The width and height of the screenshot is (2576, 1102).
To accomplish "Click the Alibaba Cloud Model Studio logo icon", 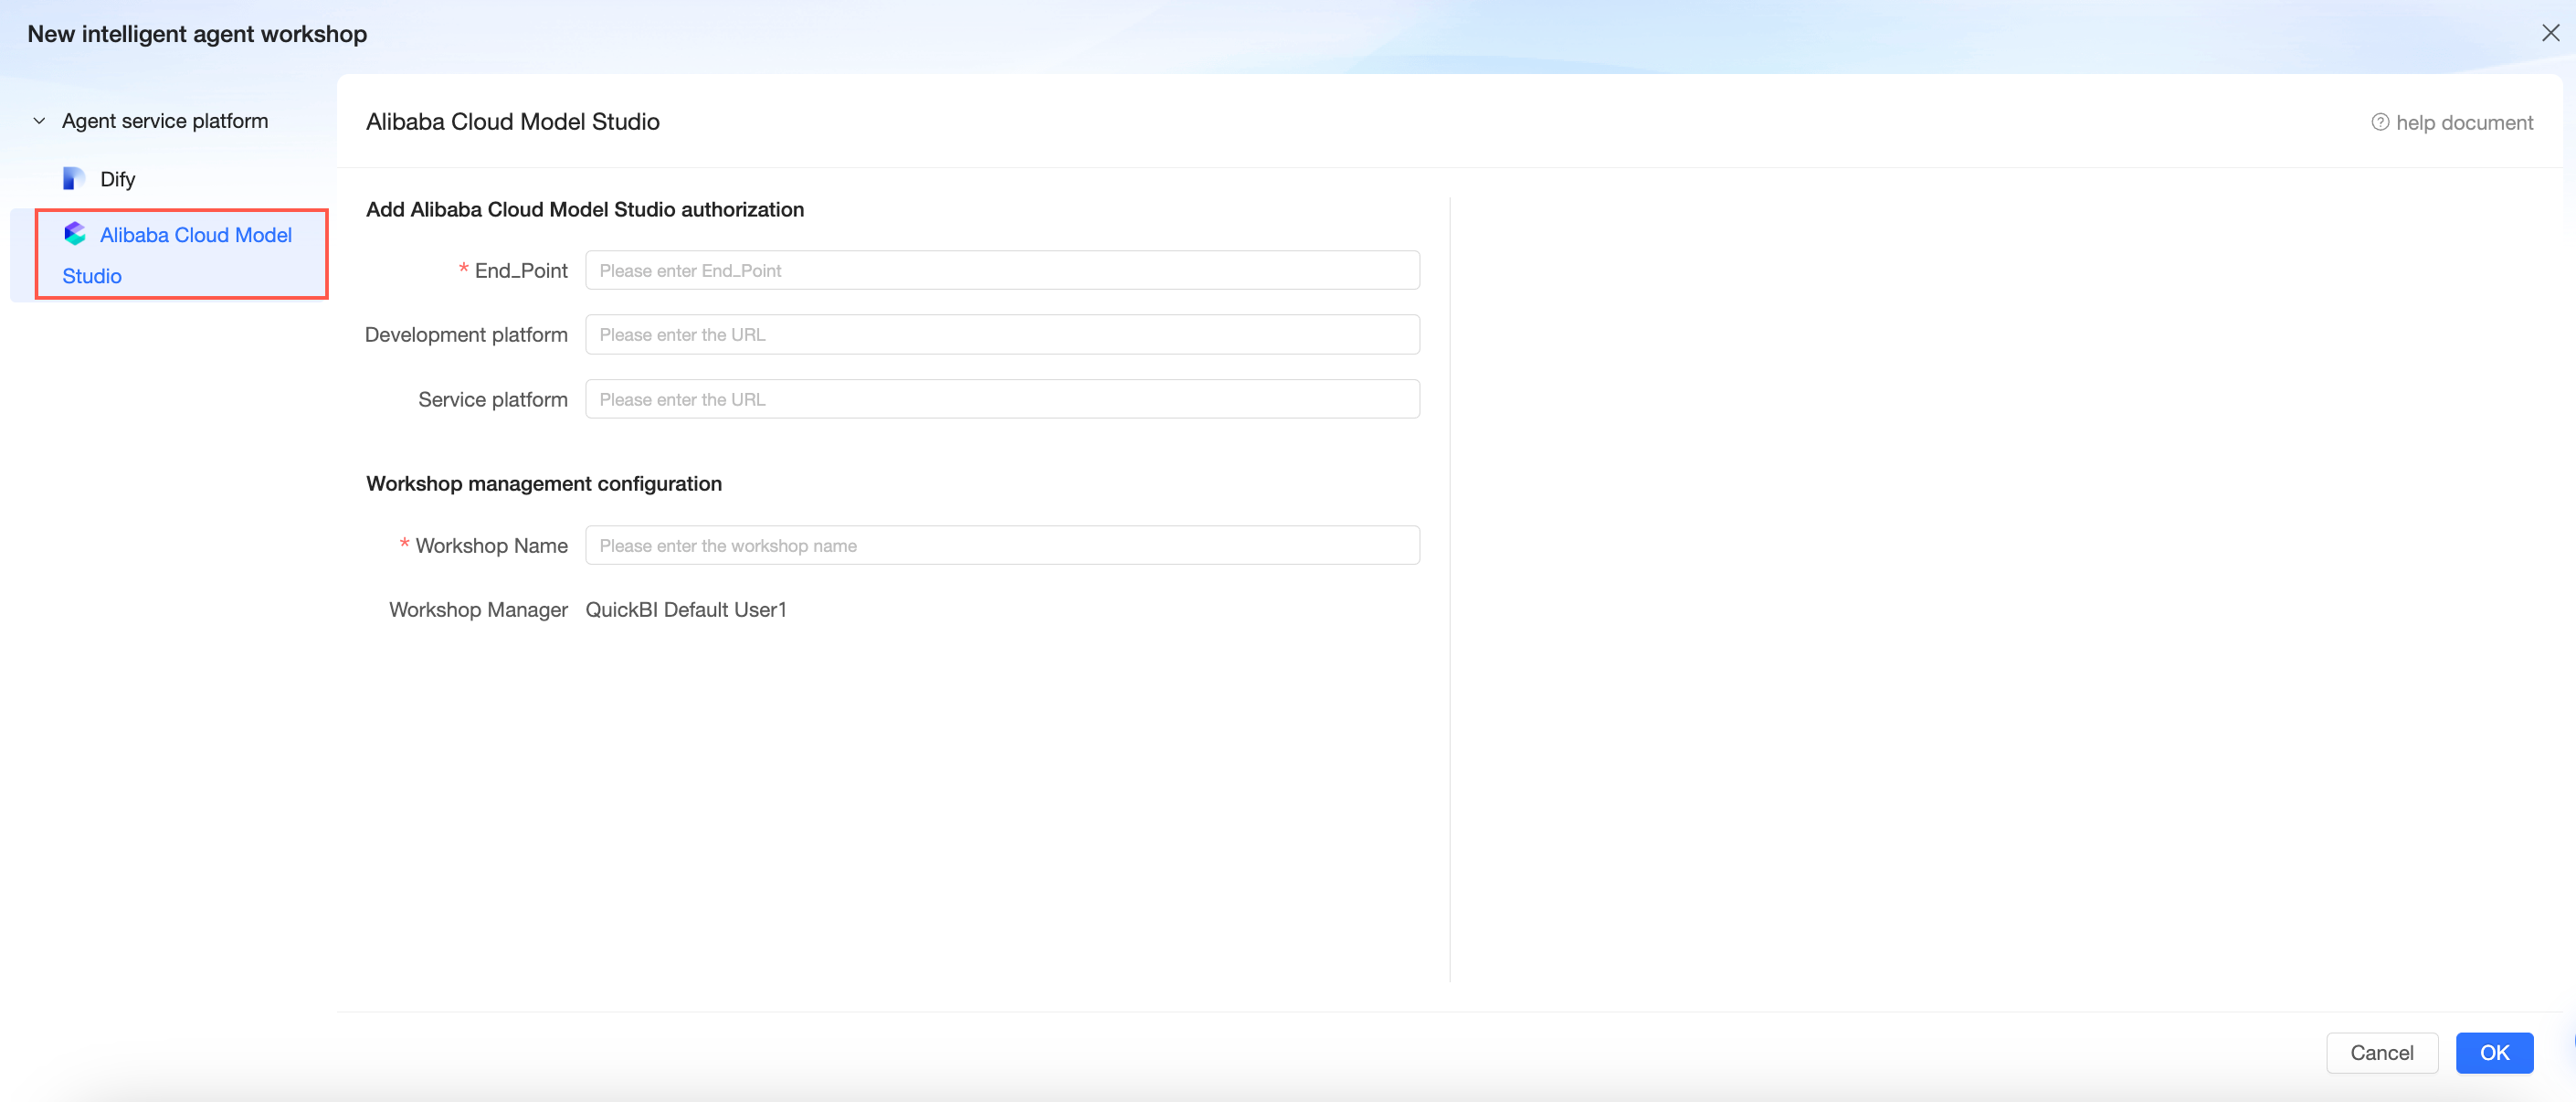I will (75, 234).
